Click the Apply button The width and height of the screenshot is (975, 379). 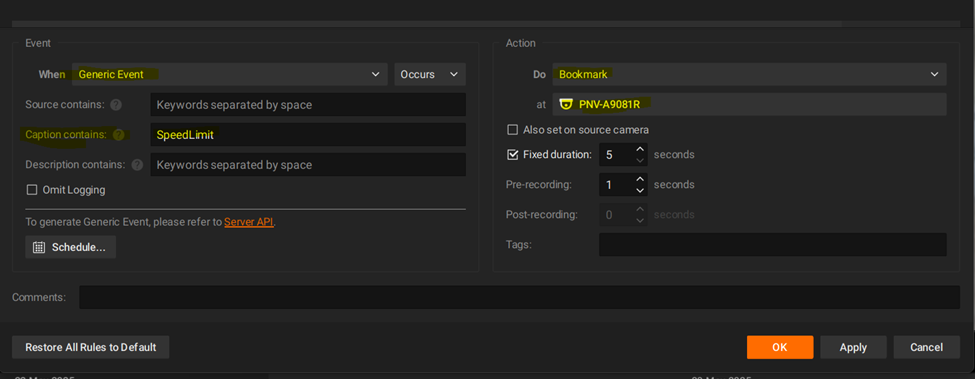click(853, 347)
